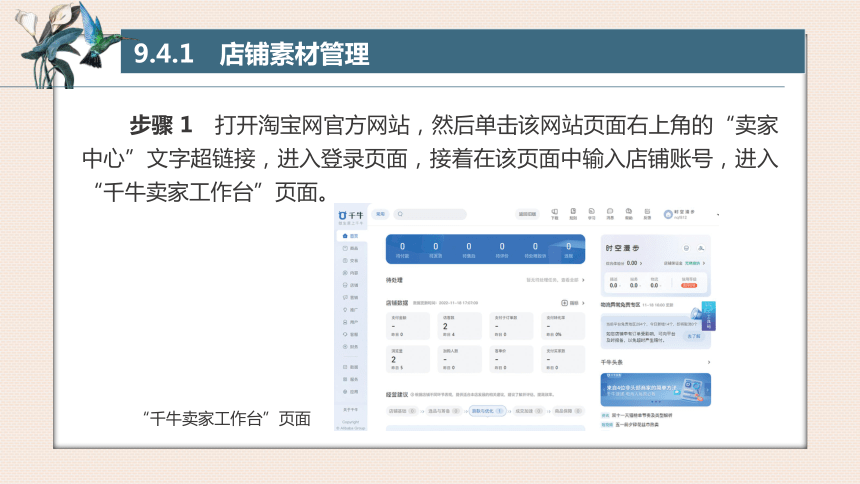The height and width of the screenshot is (484, 860).
Task: Click the 下载 icon in the top bar
Action: [x=555, y=213]
